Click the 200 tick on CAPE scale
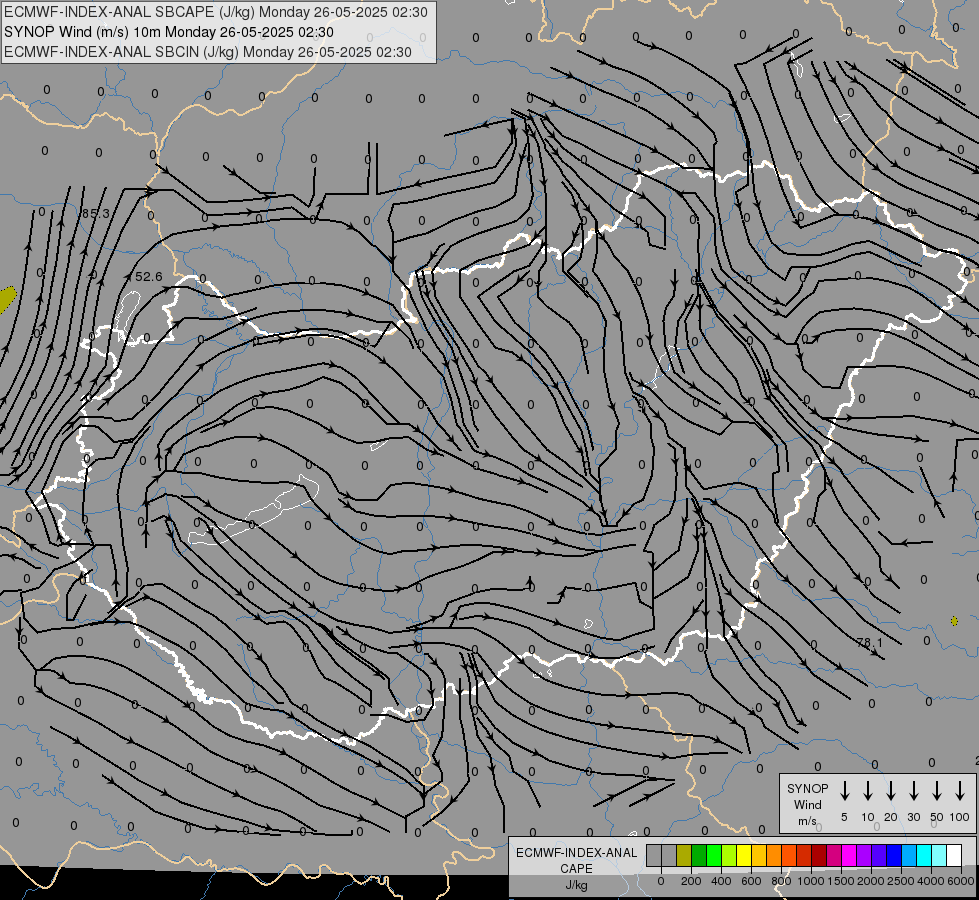Viewport: 979px width, 900px height. click(x=691, y=881)
